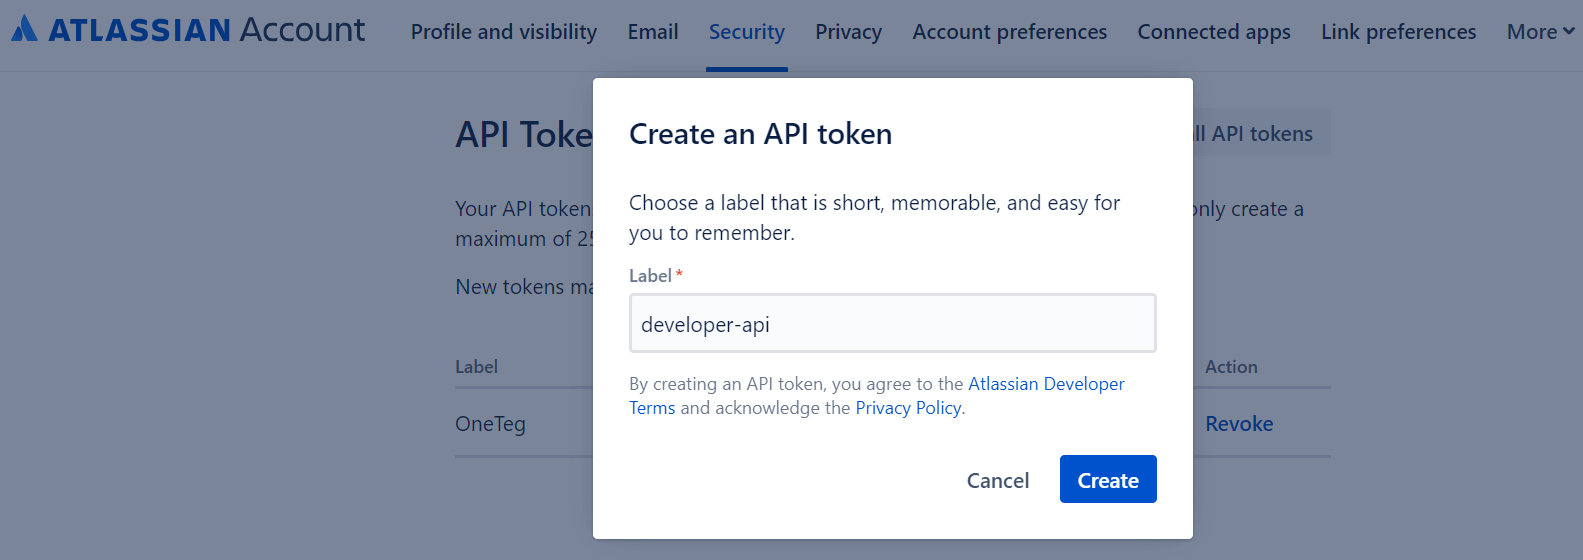Expand the More dropdown menu
The height and width of the screenshot is (560, 1583).
1540,32
